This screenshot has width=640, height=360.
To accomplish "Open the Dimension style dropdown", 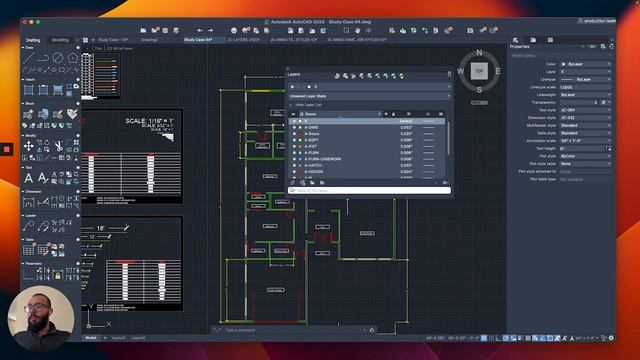I will tap(585, 118).
